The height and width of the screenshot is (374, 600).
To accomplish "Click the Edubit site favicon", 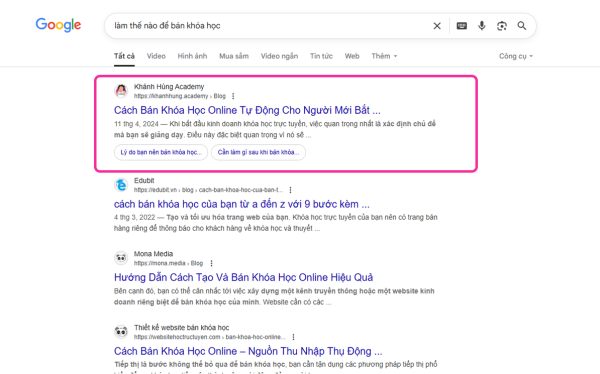I will 121,185.
